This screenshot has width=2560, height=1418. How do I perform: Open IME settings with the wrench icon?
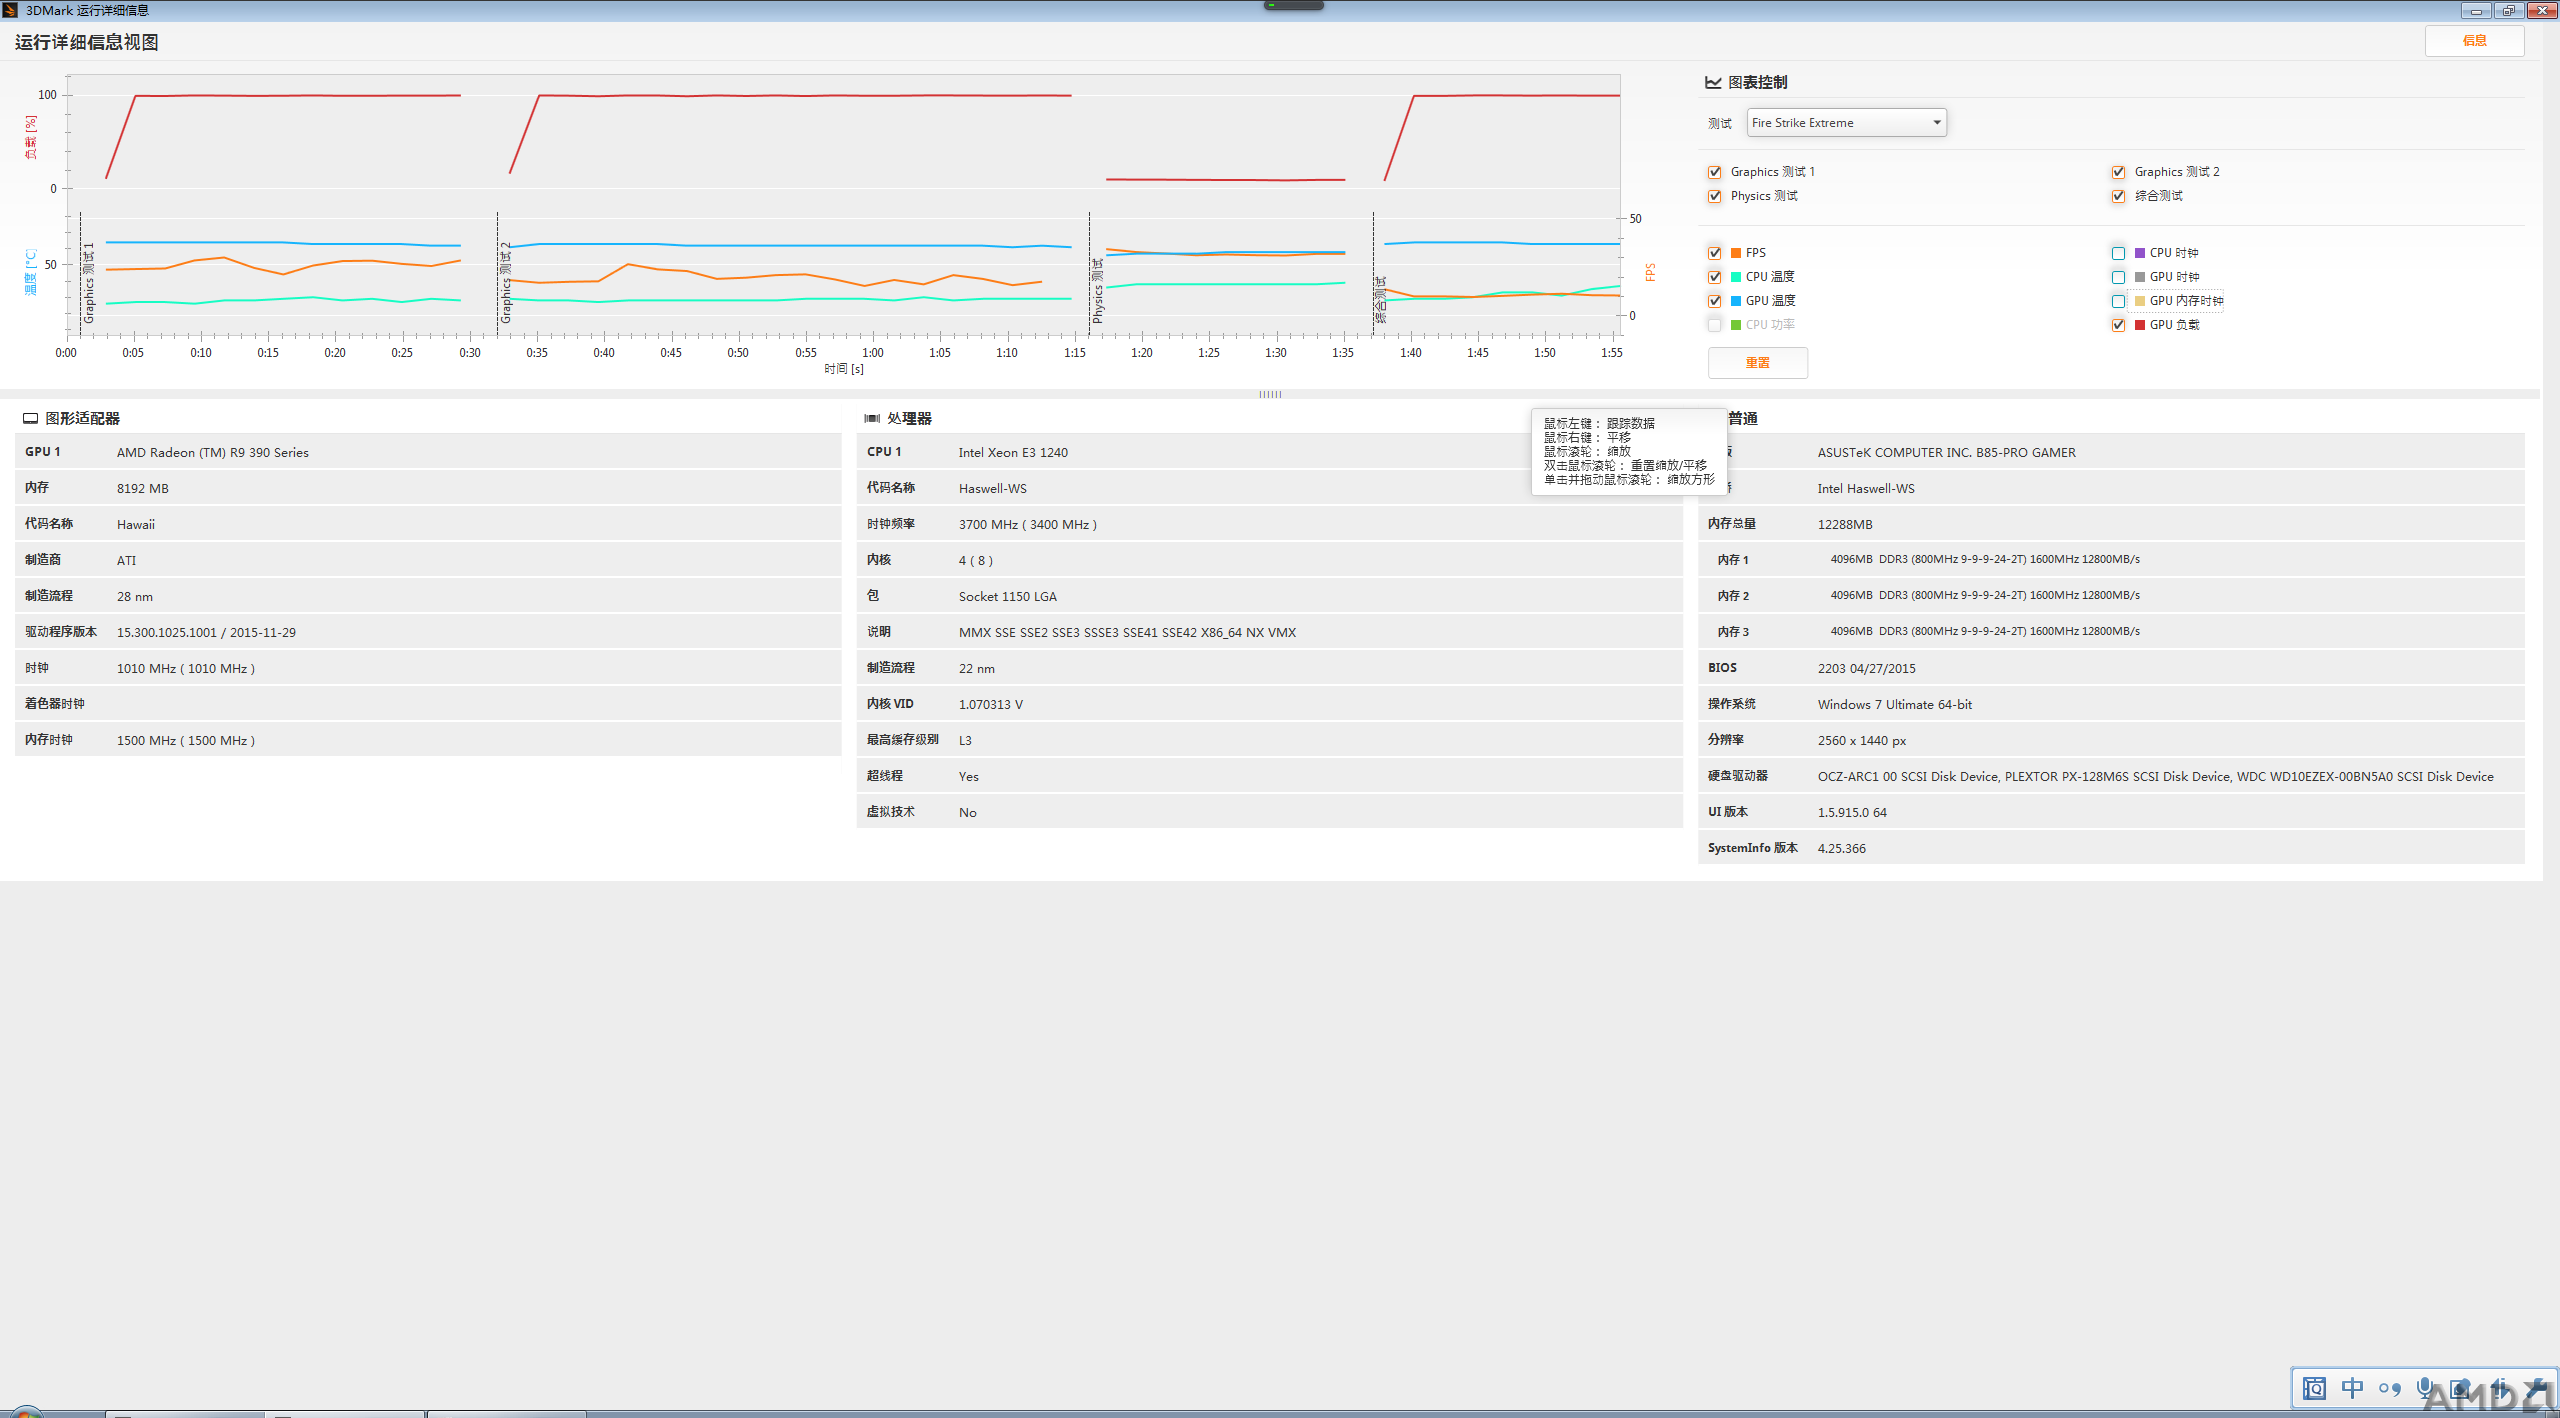(x=2537, y=1388)
